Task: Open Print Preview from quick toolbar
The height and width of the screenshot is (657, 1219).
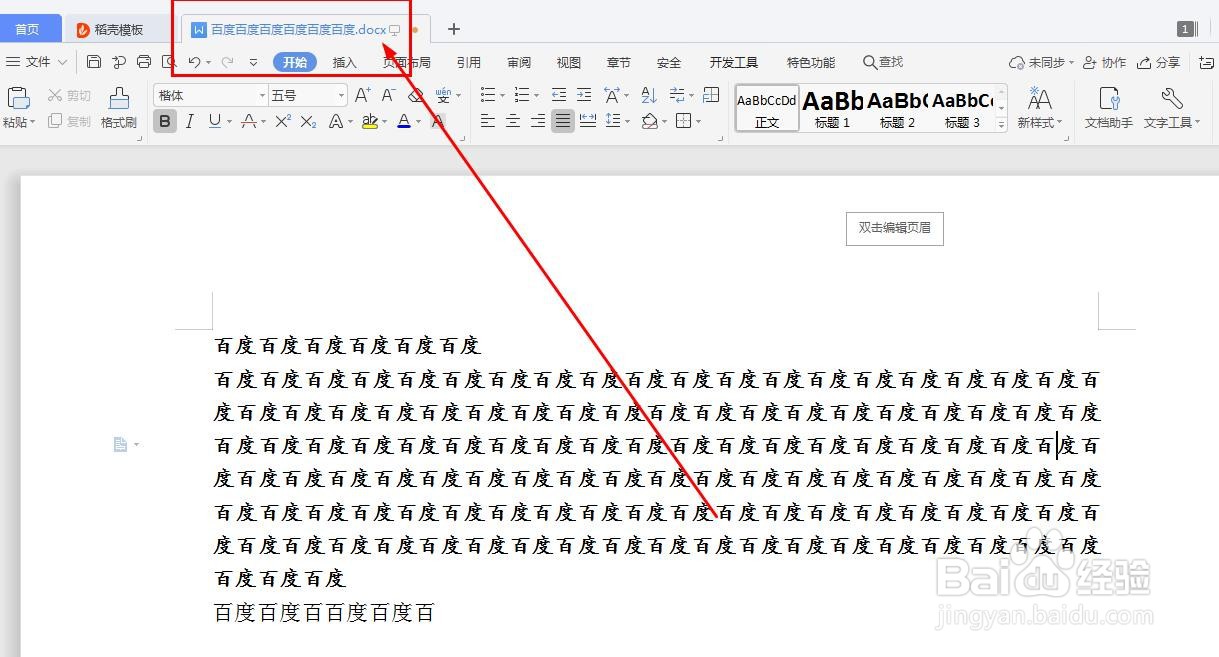Action: tap(169, 62)
